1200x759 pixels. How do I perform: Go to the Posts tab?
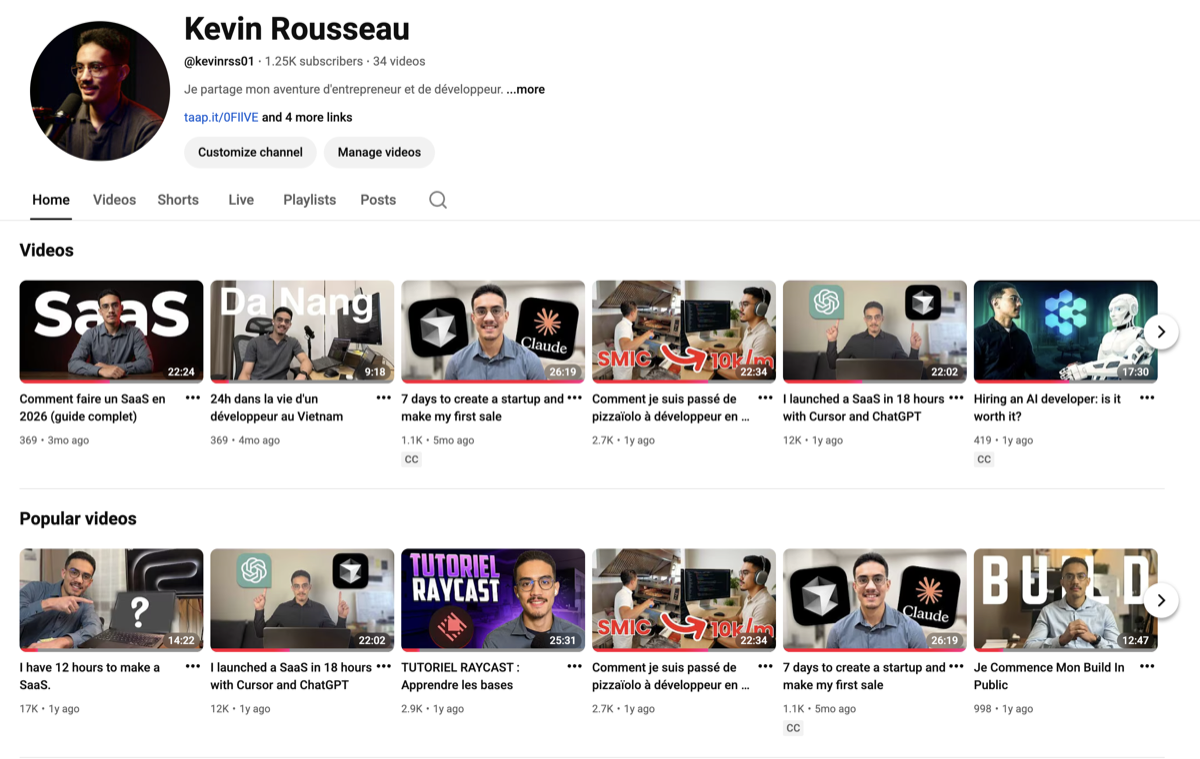[378, 200]
